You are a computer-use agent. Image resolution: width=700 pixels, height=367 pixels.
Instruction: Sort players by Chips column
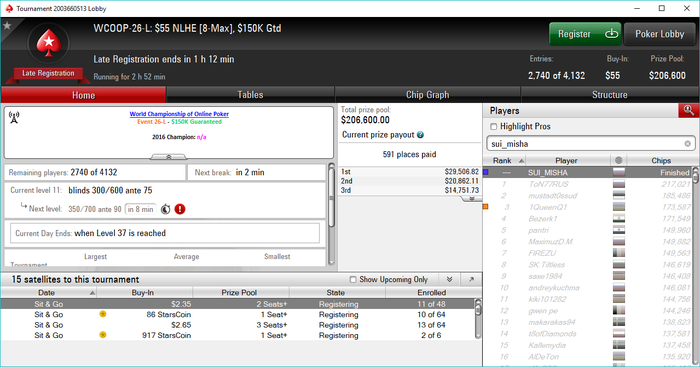click(661, 160)
